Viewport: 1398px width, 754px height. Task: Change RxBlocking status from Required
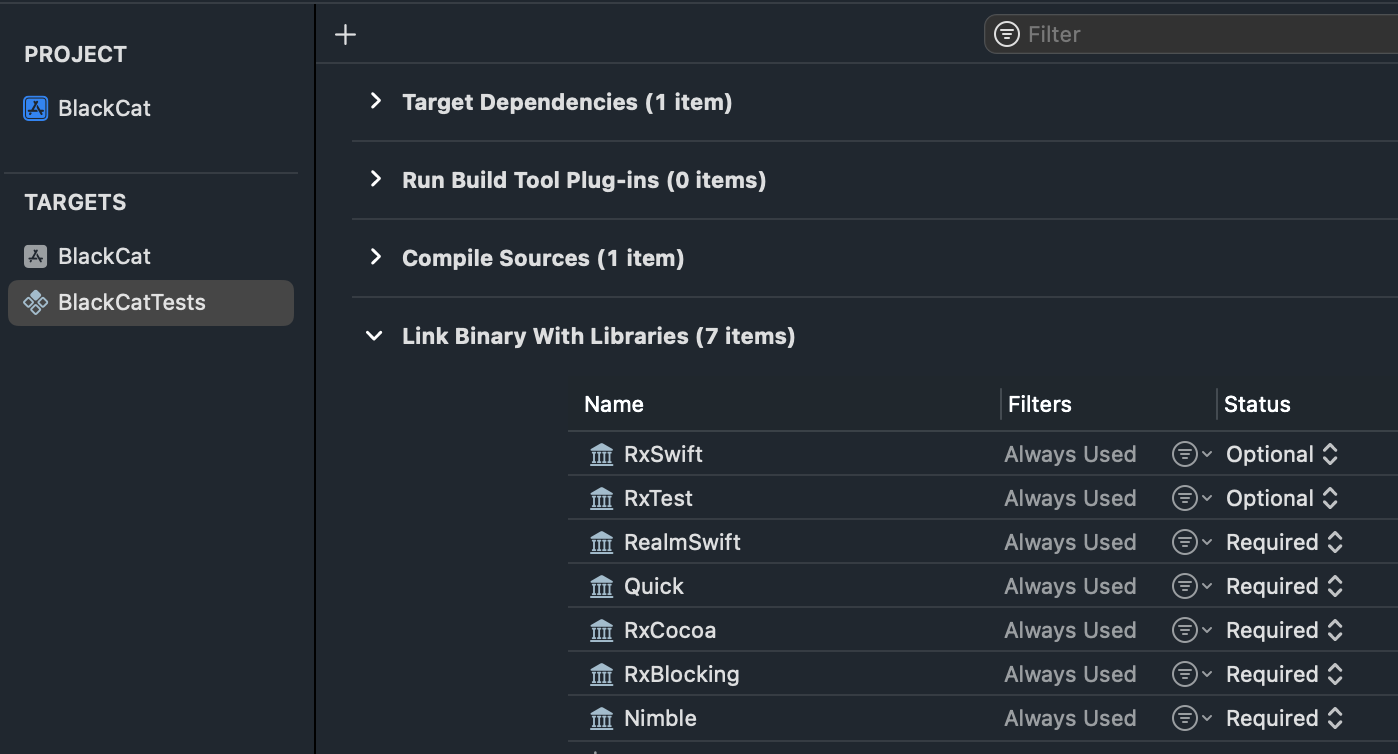pos(1285,675)
